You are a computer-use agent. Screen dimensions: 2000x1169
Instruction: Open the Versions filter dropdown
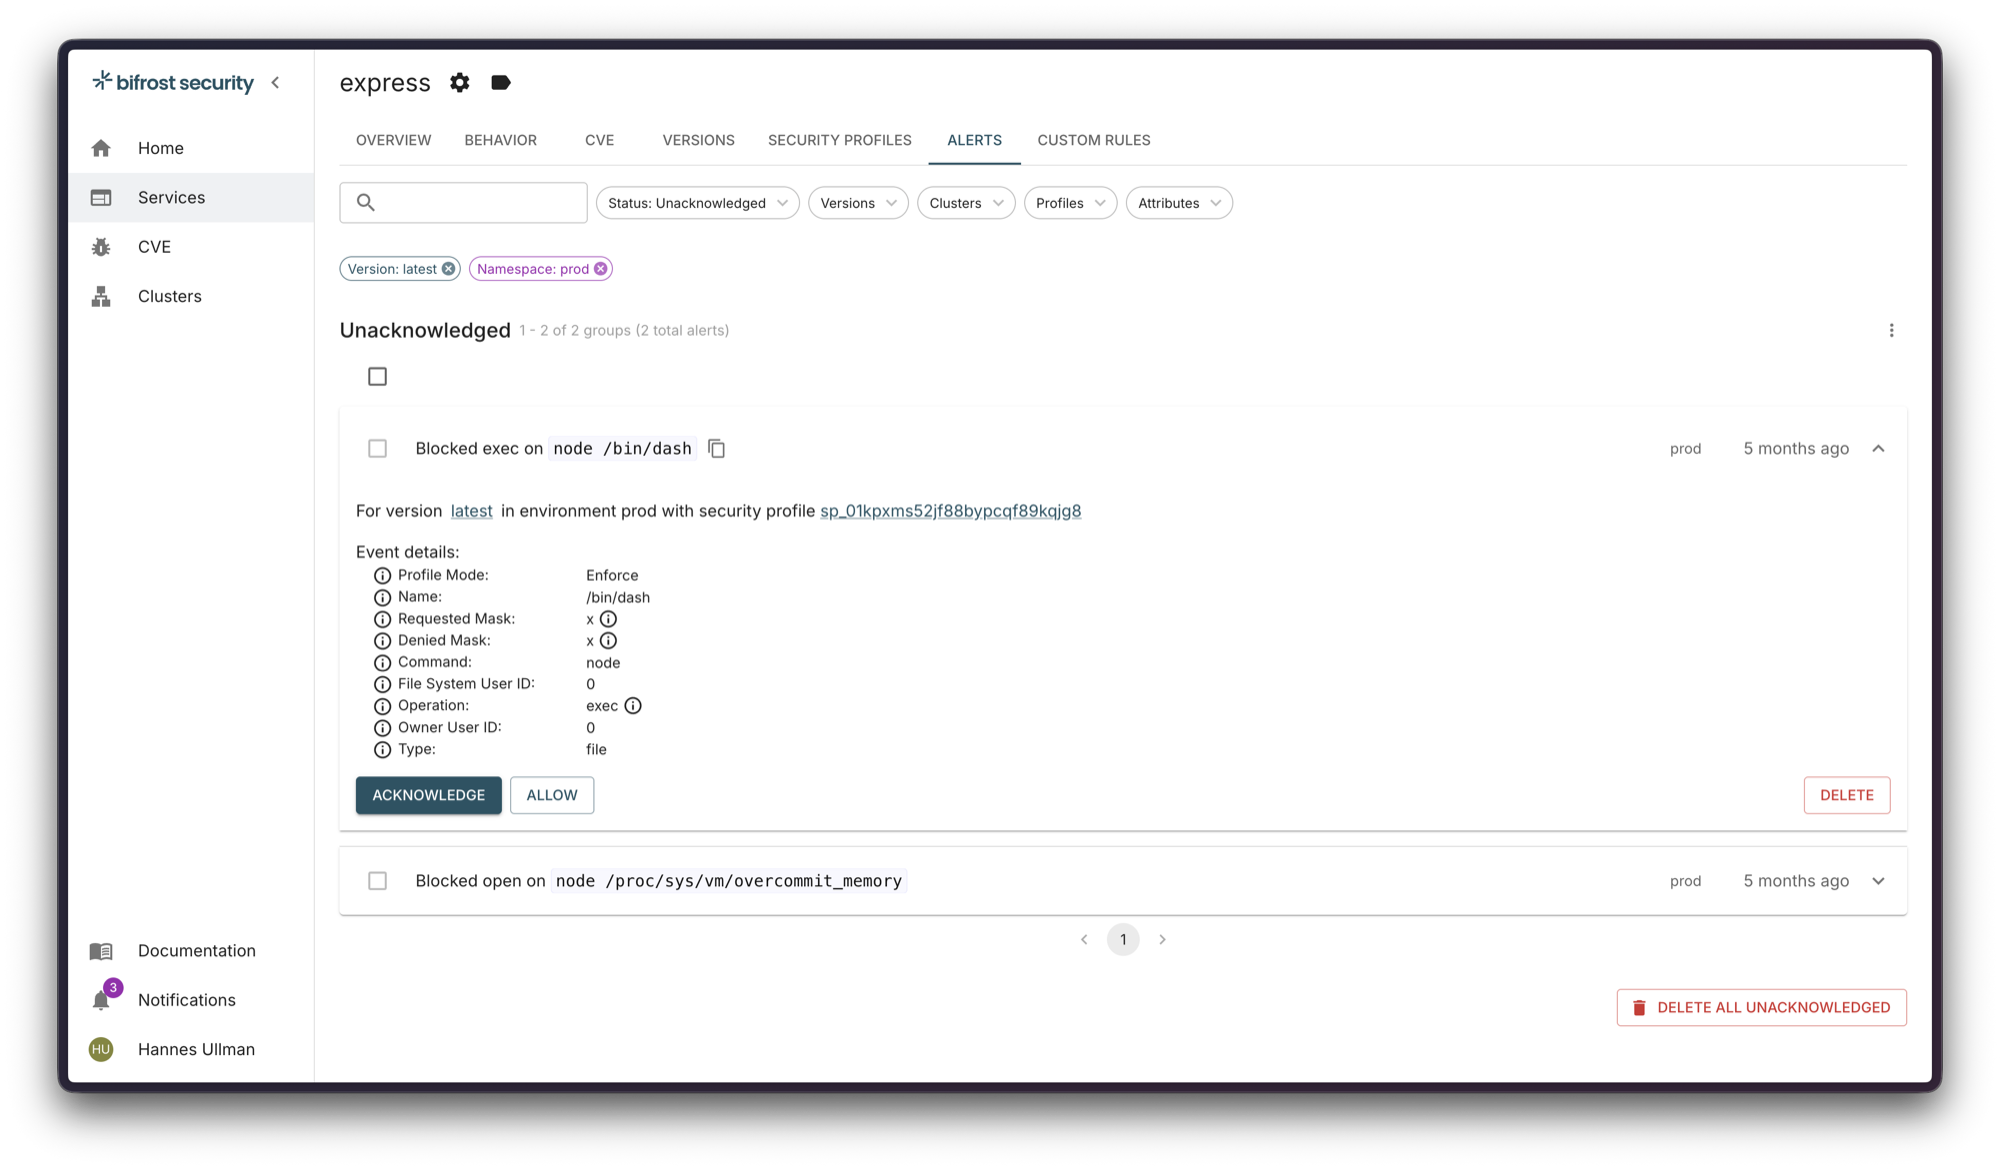(x=858, y=203)
